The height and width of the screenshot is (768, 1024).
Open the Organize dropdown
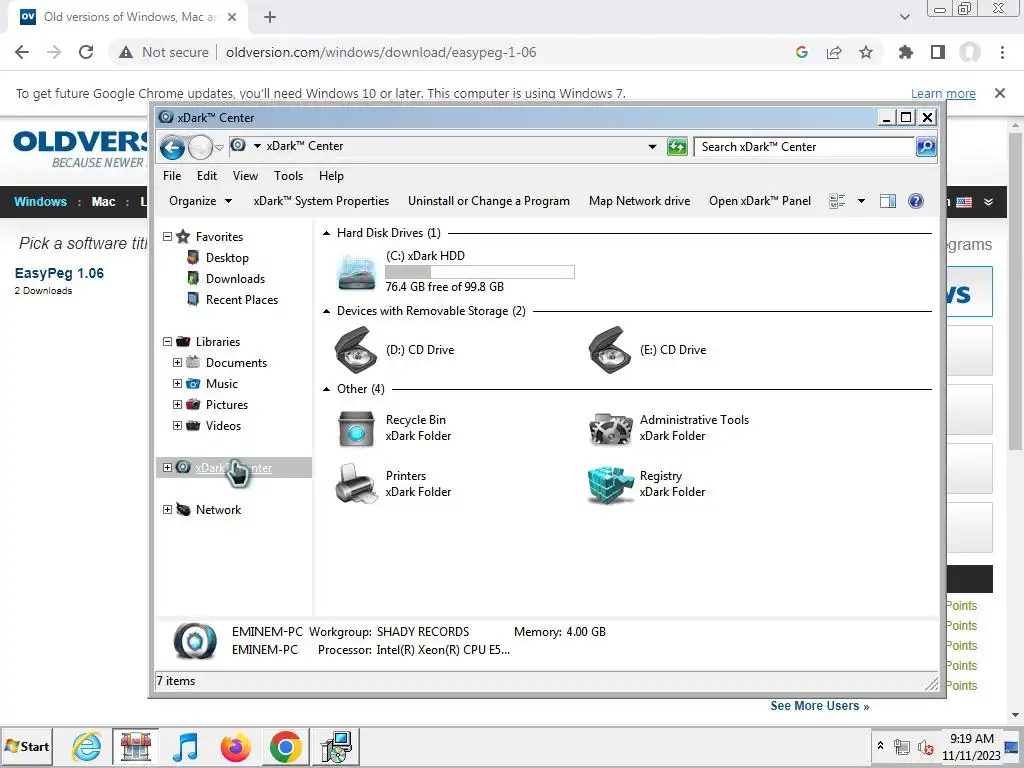pyautogui.click(x=200, y=201)
